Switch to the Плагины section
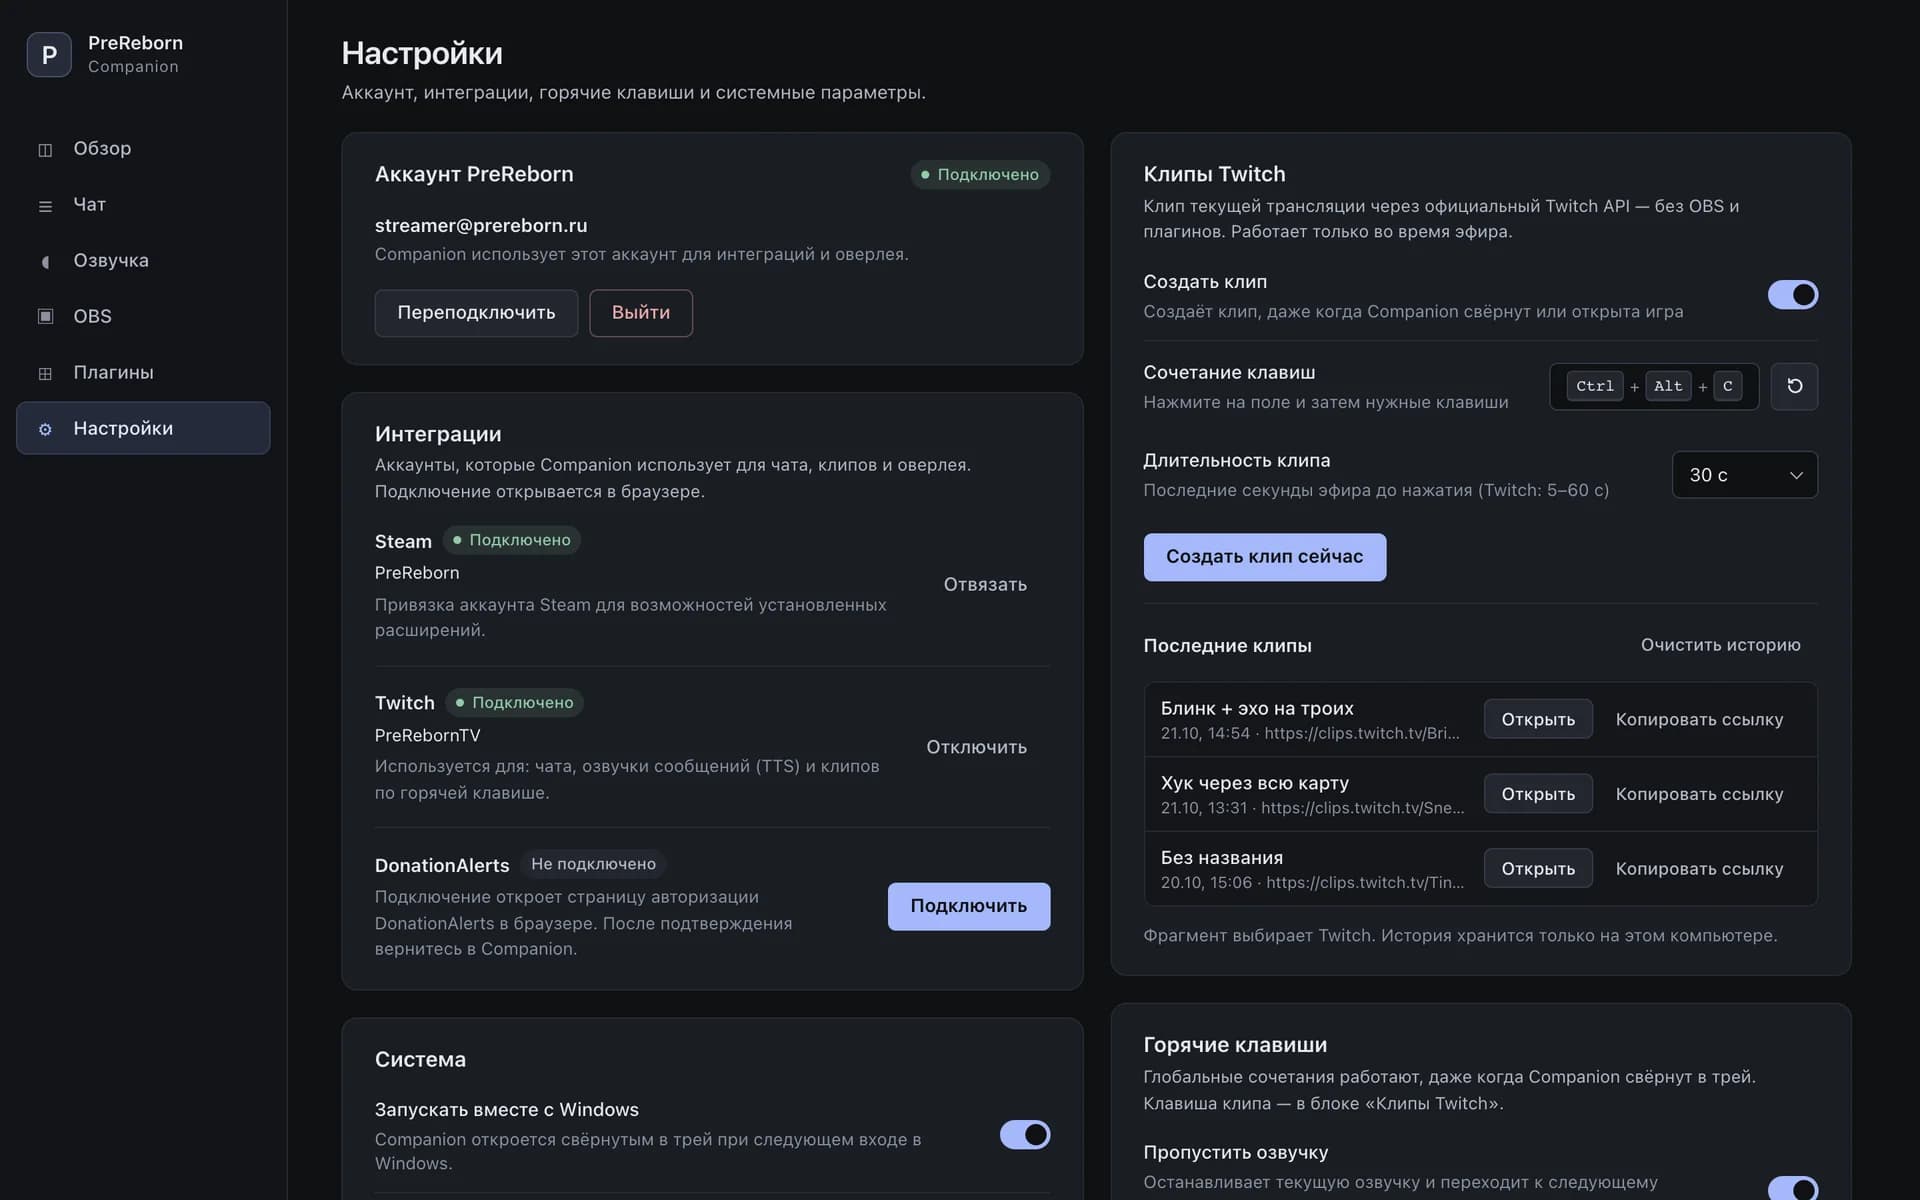 tap(143, 372)
